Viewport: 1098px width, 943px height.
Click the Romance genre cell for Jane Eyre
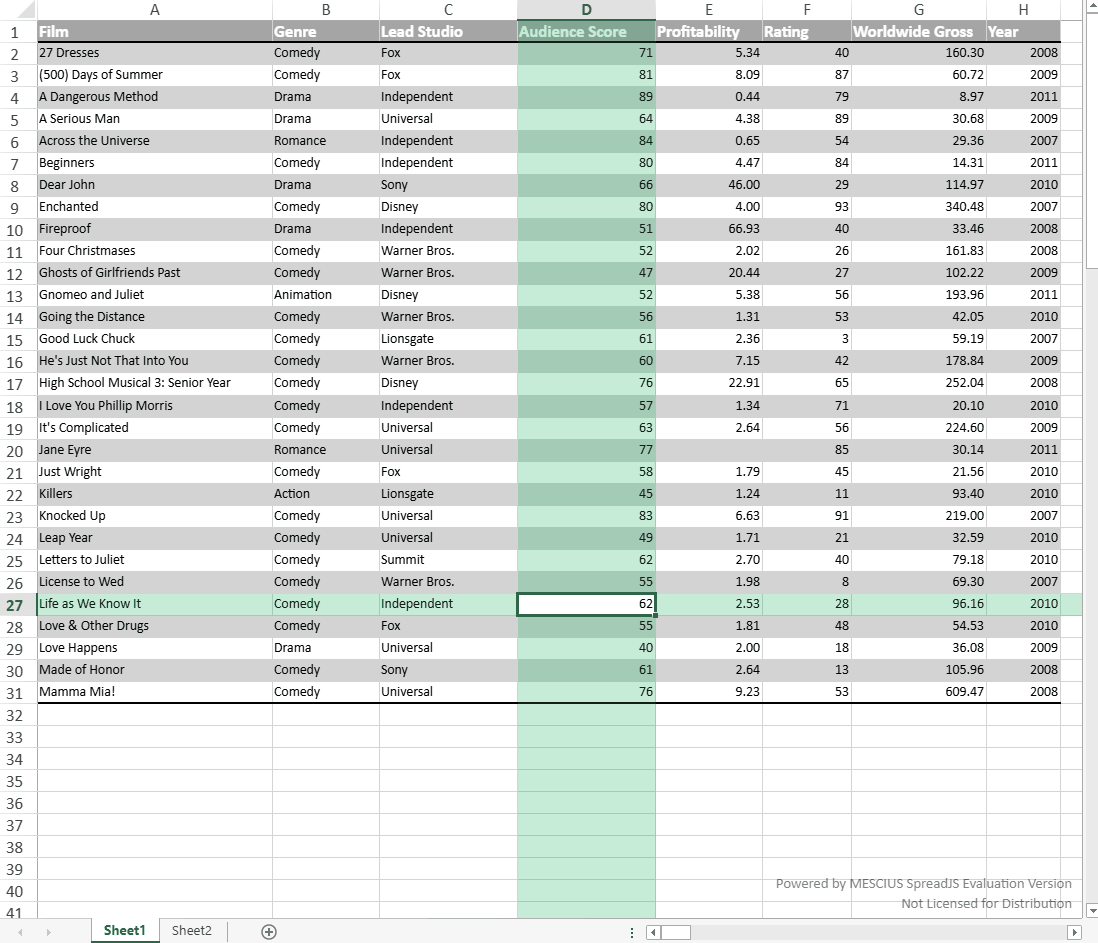pyautogui.click(x=326, y=449)
